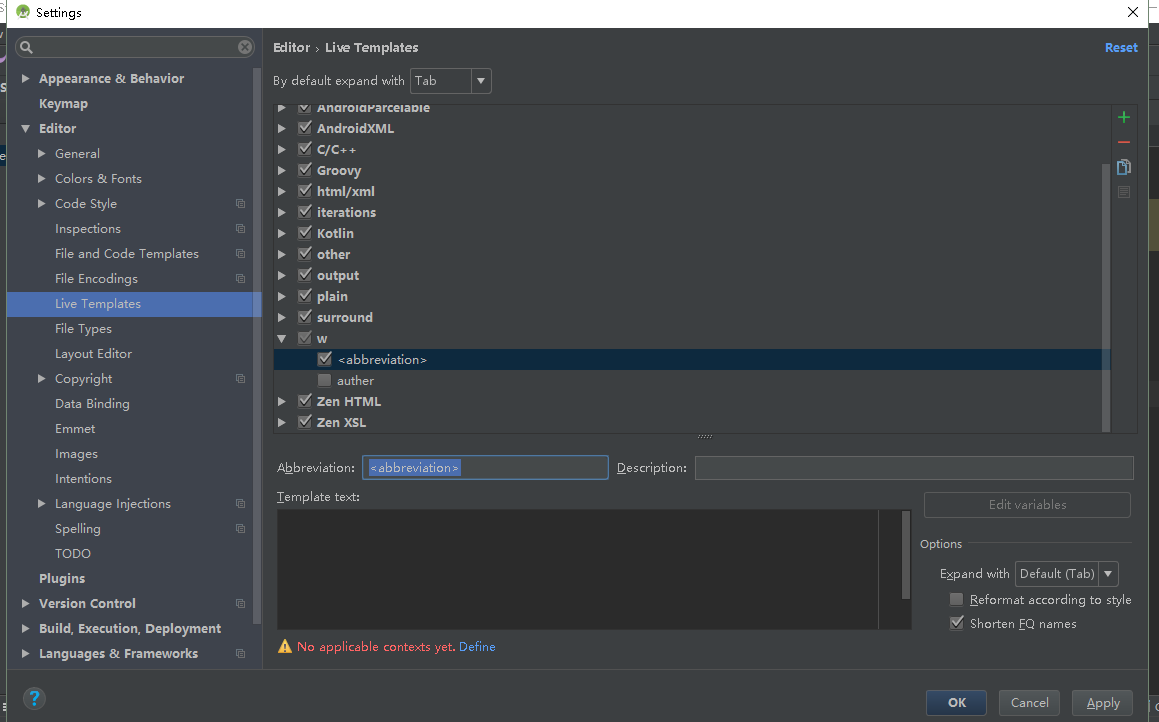Toggle the surround group checkbox
The height and width of the screenshot is (722, 1159).
[x=305, y=317]
